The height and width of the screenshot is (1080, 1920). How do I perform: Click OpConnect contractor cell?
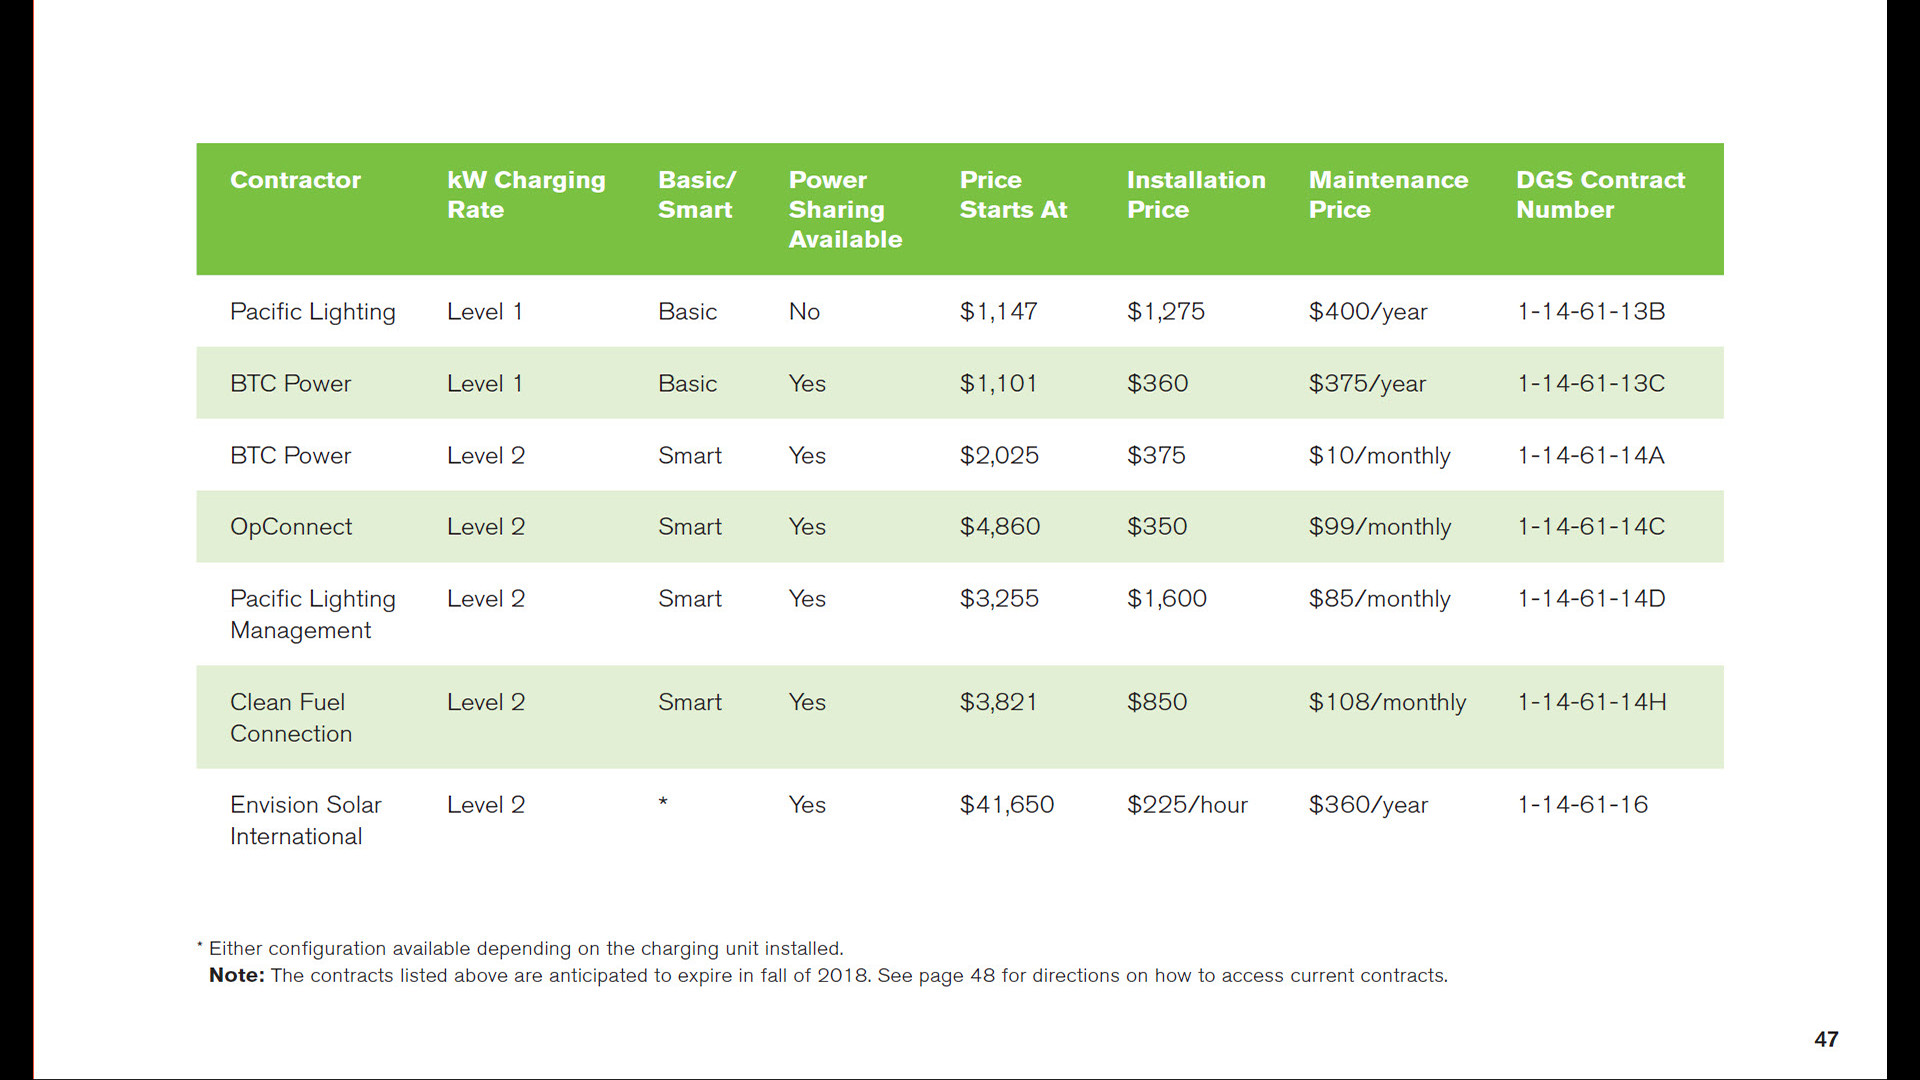point(291,527)
